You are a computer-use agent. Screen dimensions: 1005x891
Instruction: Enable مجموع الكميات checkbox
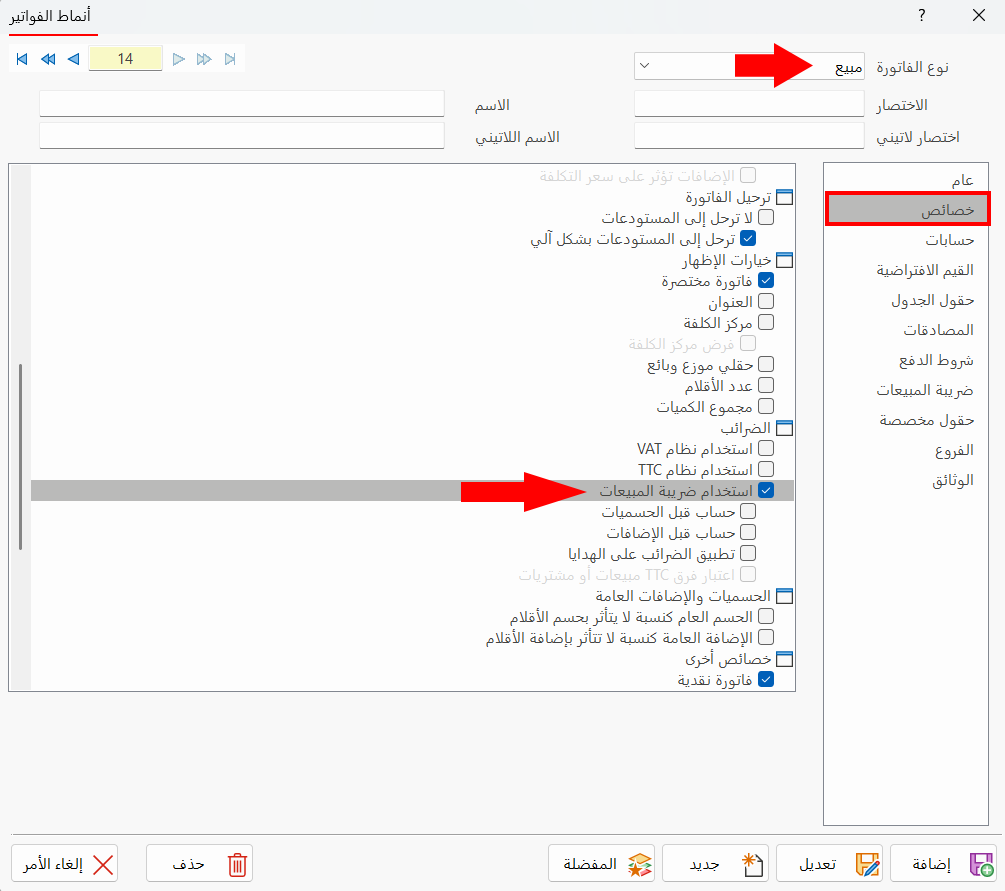tap(766, 406)
